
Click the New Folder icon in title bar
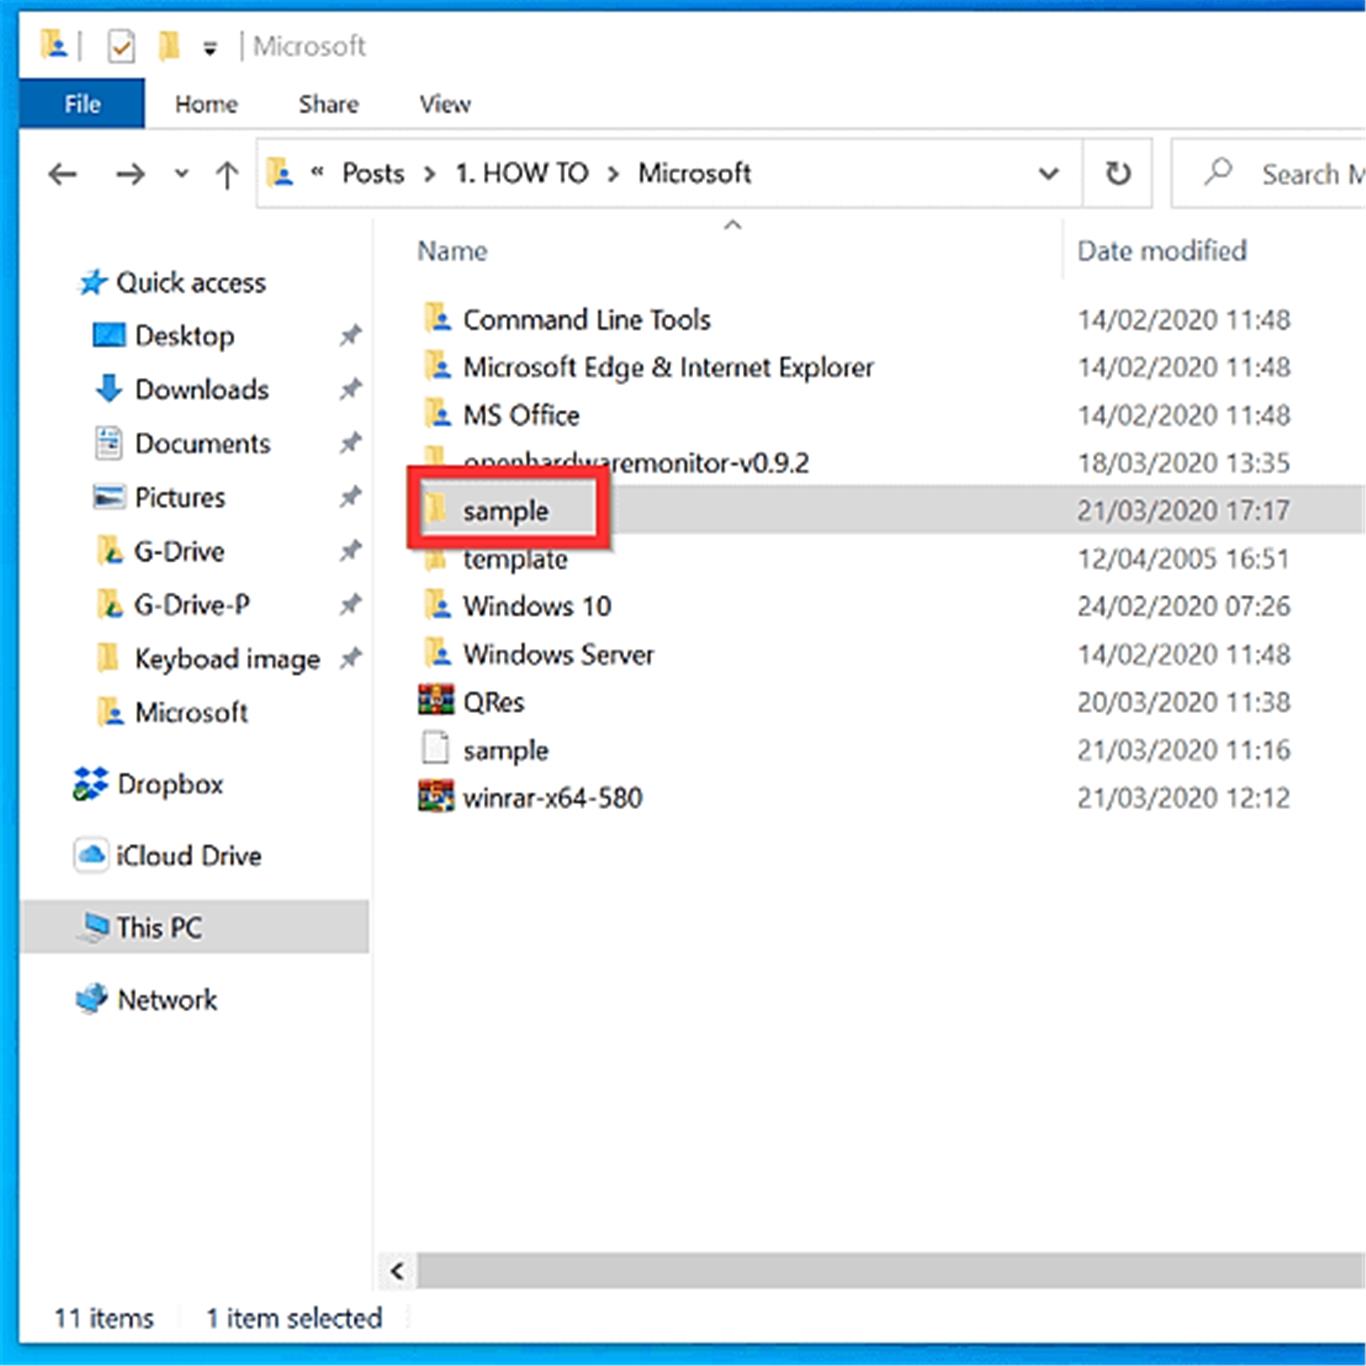tap(169, 46)
